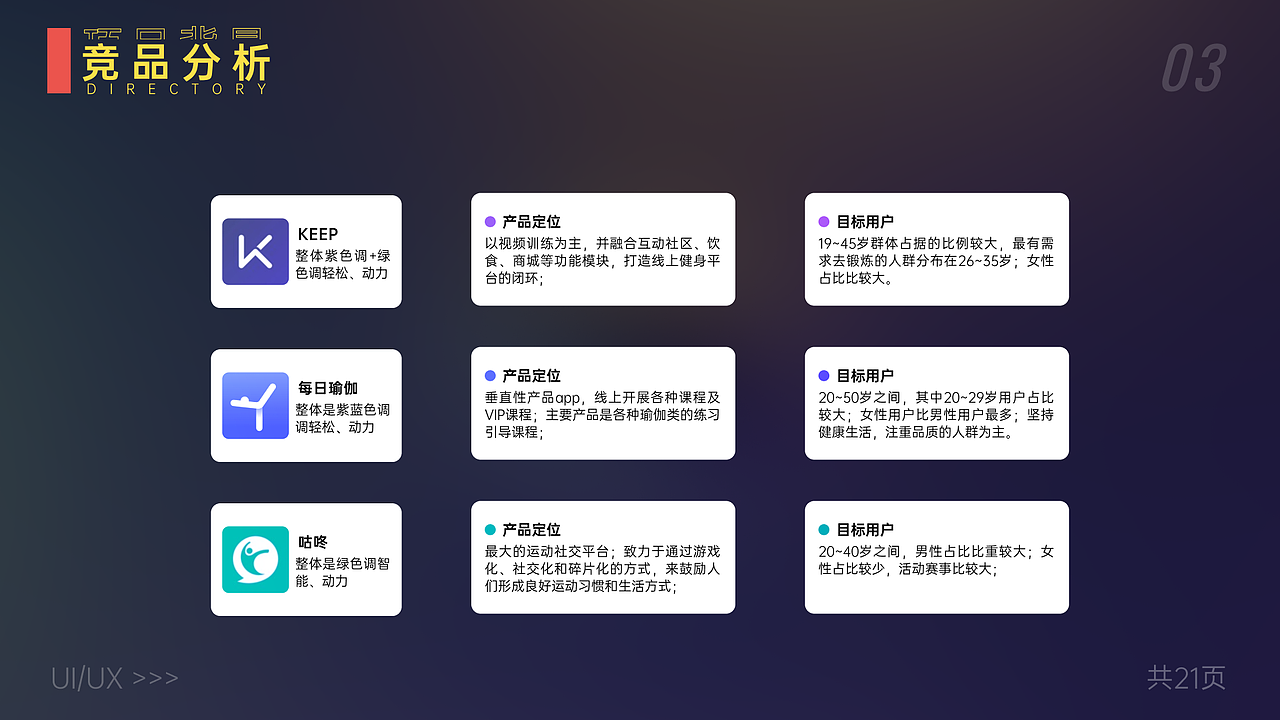Click the slide number 03
The height and width of the screenshot is (720, 1280).
click(1193, 69)
